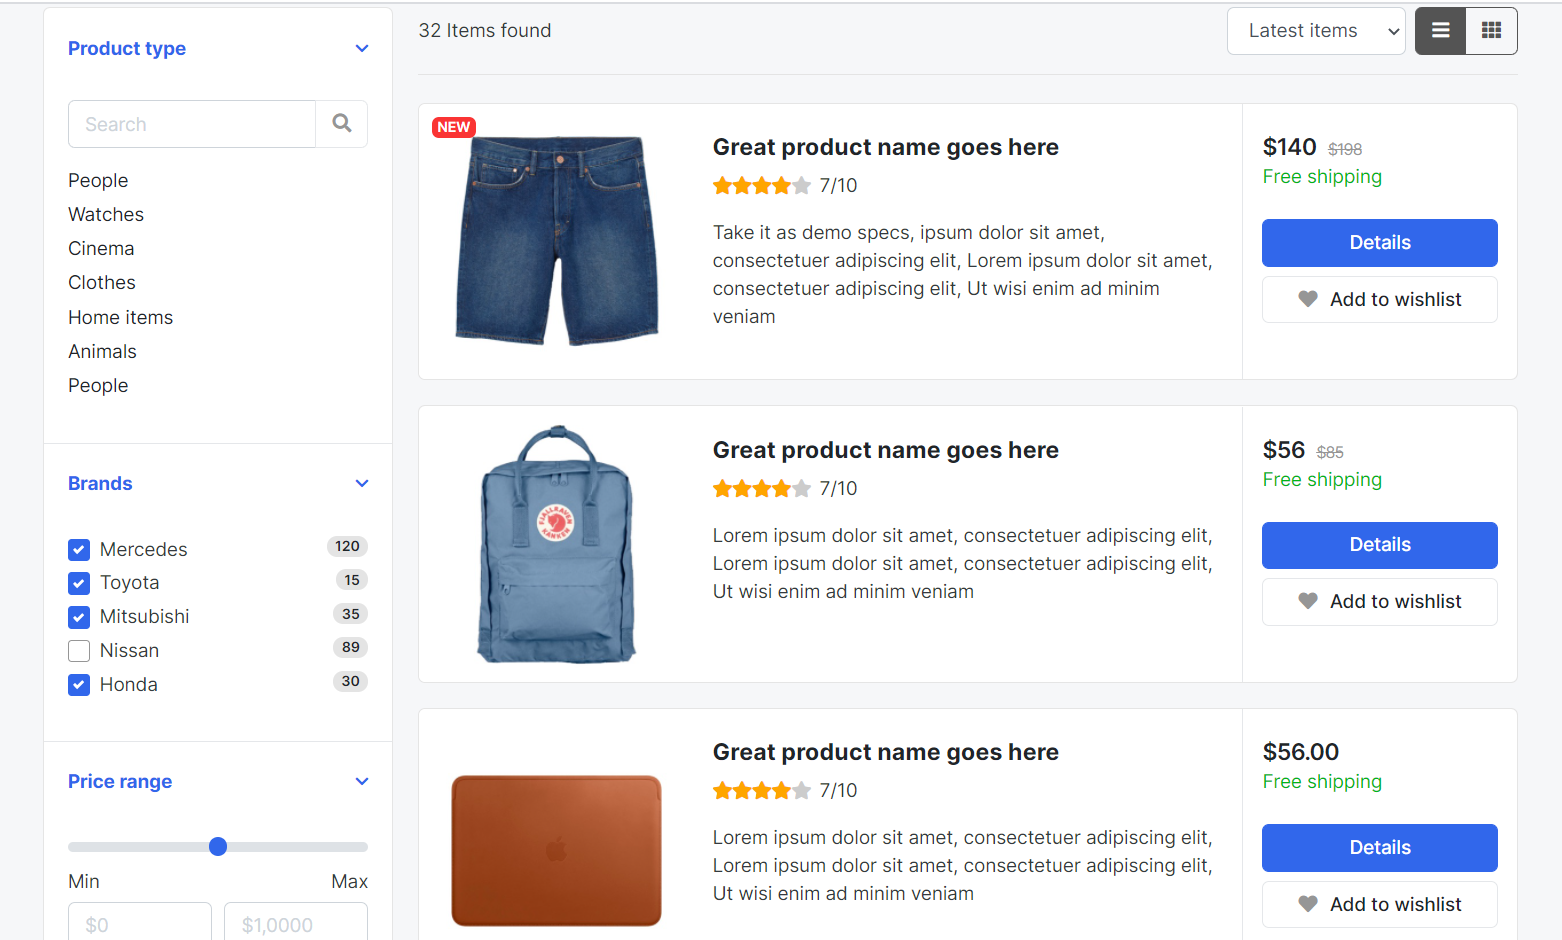1562x940 pixels.
Task: Open the first product's title link
Action: pyautogui.click(x=885, y=148)
